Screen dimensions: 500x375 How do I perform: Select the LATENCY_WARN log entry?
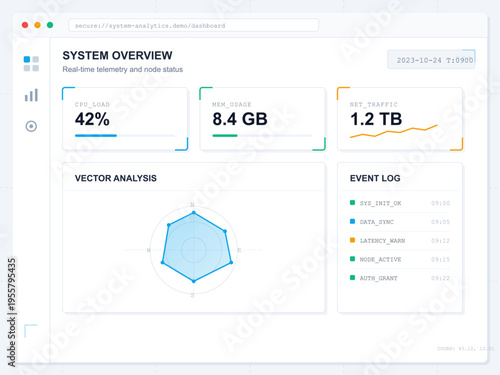400,240
